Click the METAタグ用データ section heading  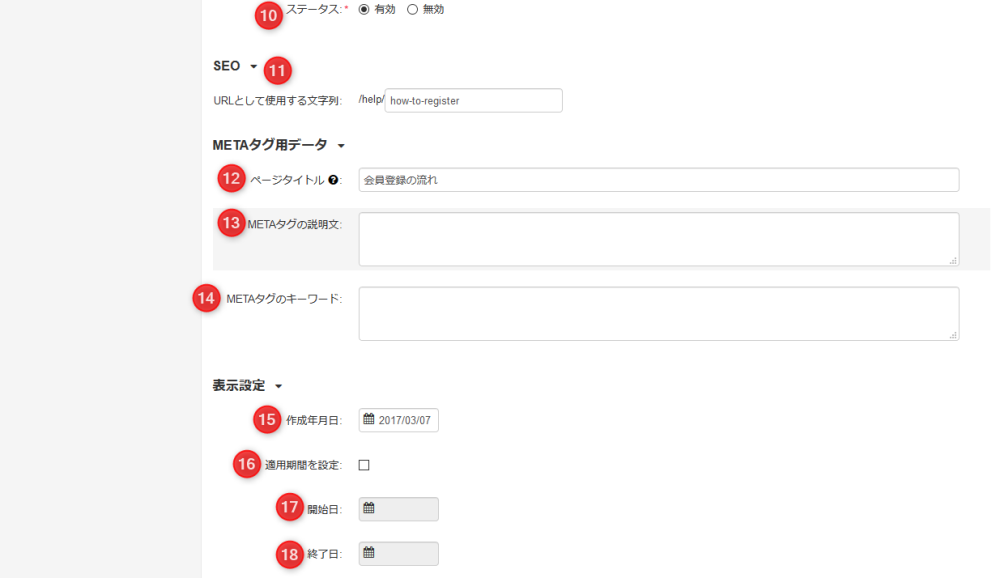270,145
